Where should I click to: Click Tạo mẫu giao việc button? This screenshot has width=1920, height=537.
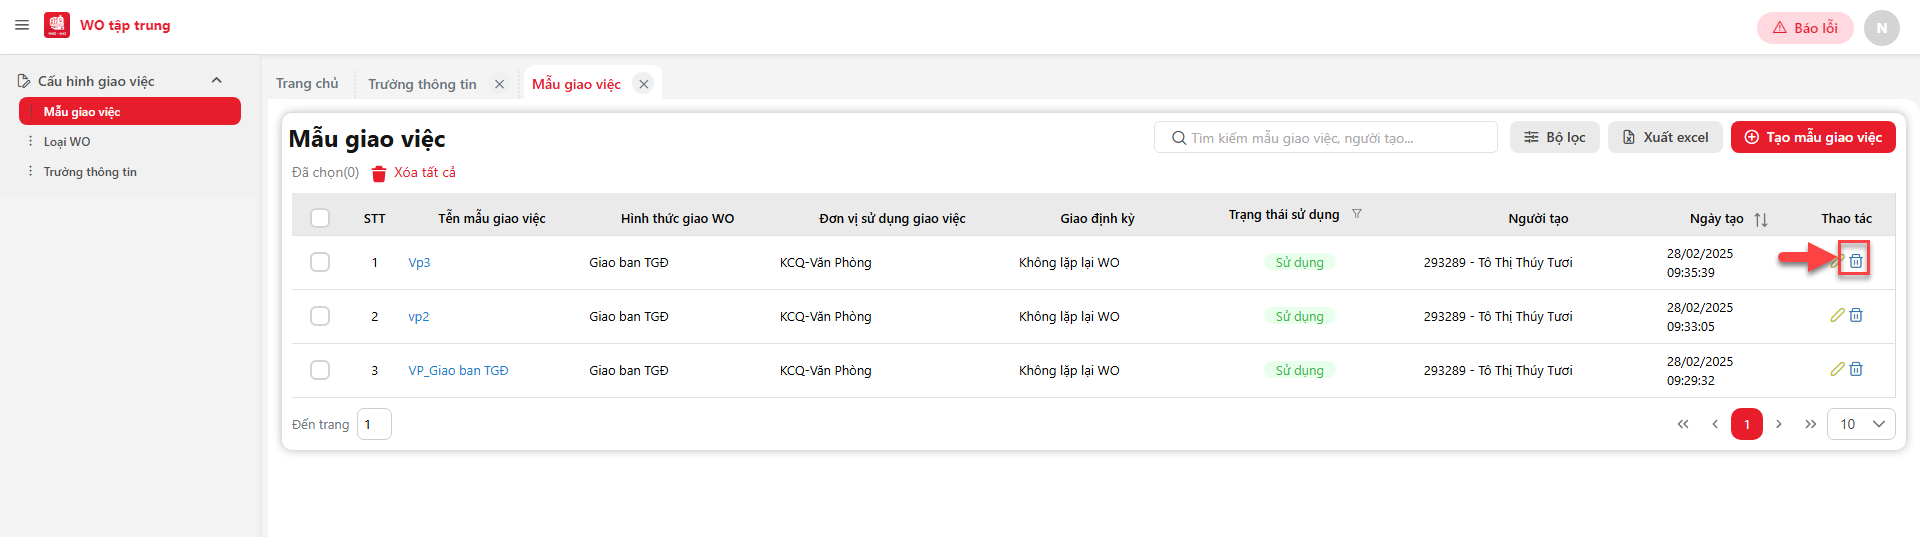click(x=1813, y=137)
